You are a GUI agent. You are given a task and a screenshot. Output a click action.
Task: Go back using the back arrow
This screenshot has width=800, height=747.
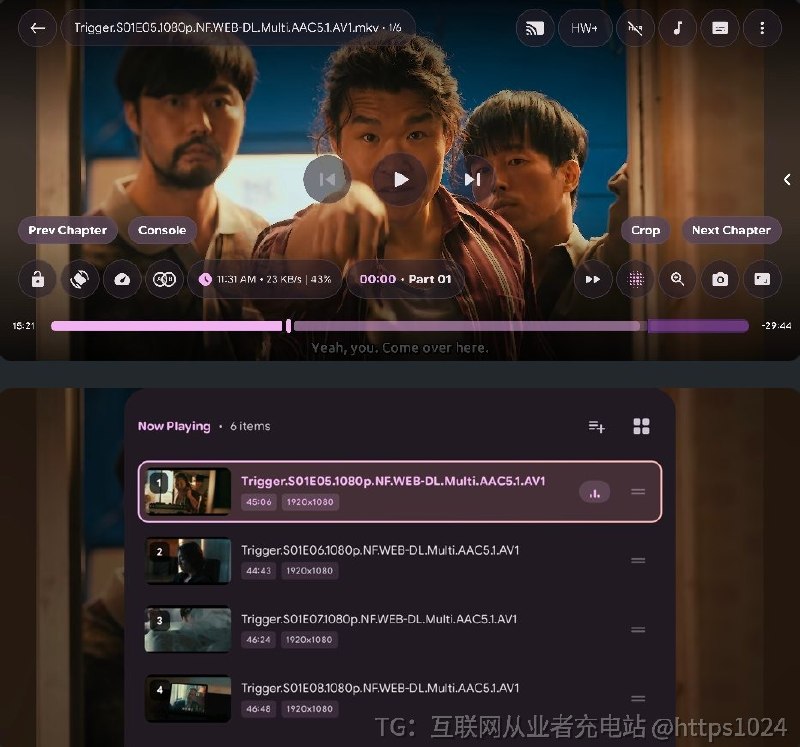pyautogui.click(x=37, y=28)
